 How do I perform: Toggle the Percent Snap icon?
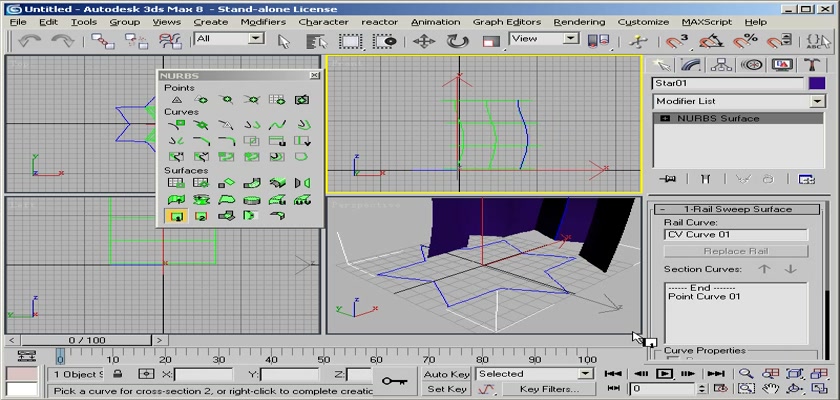[745, 41]
